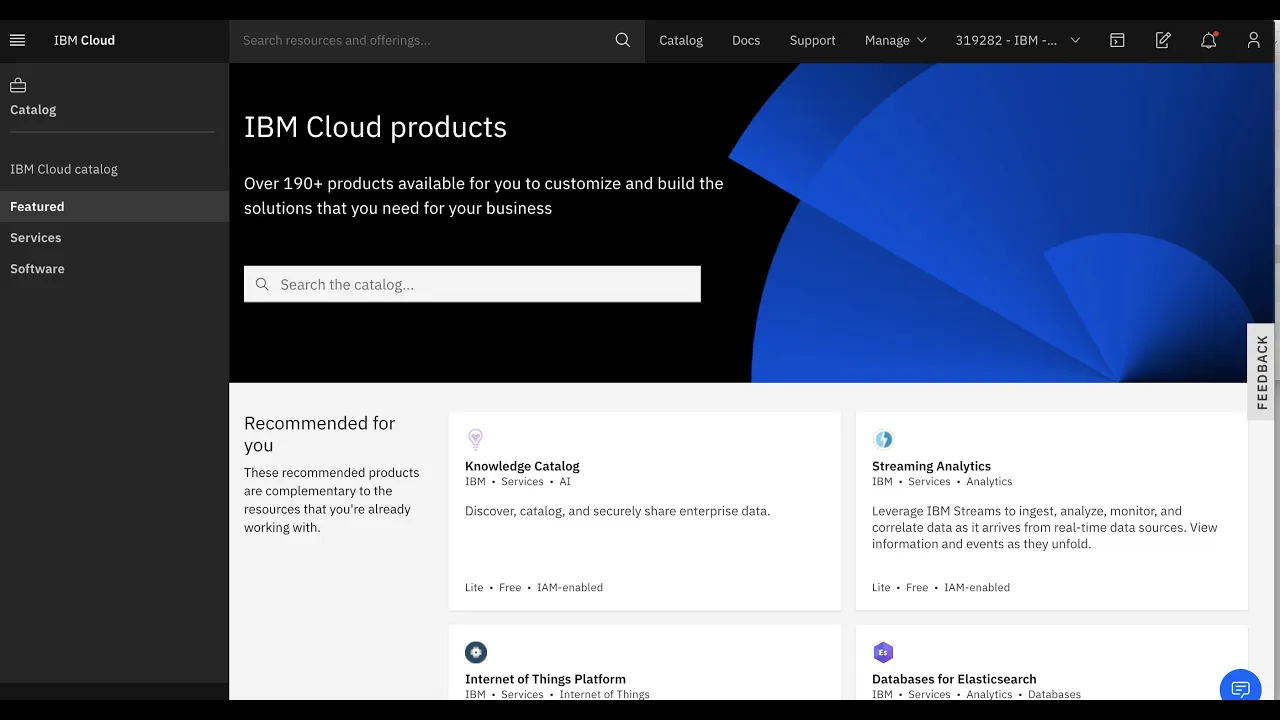Select Services in the sidebar
The height and width of the screenshot is (720, 1280).
point(114,237)
